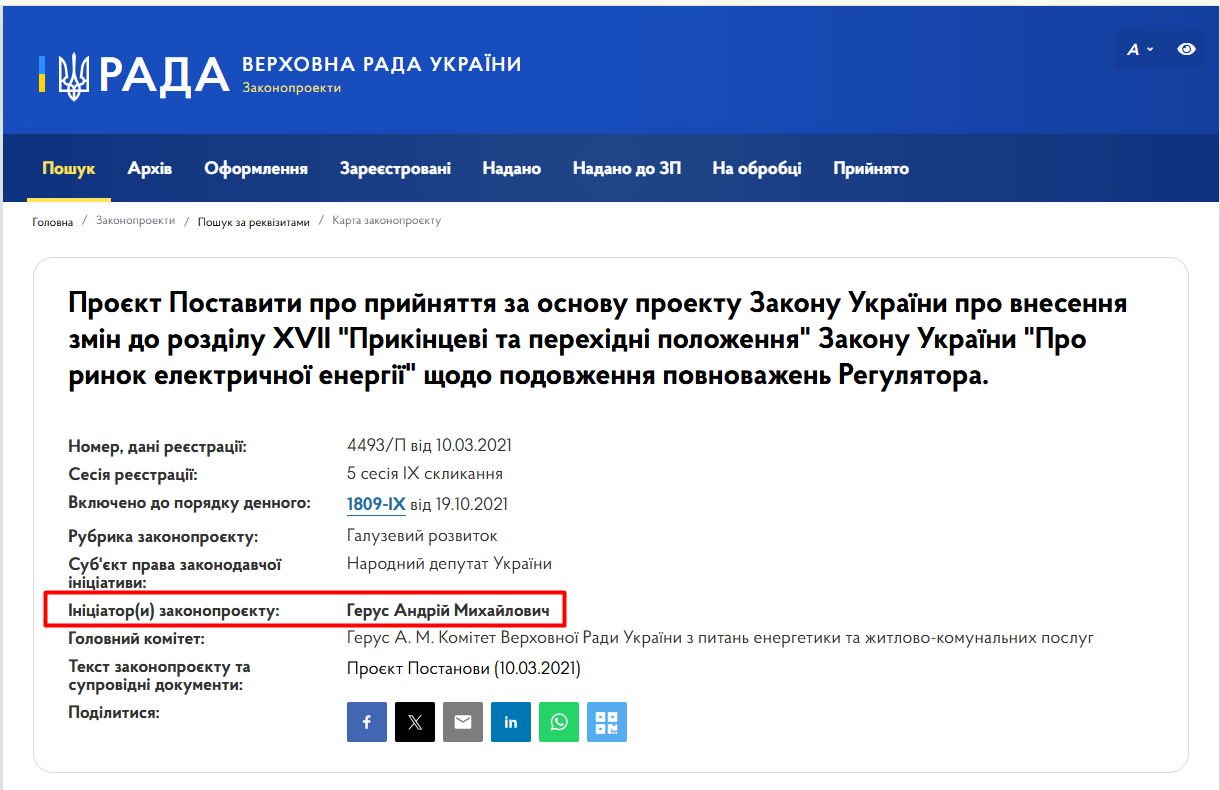
Task: Select the Пошук tab
Action: click(x=69, y=168)
